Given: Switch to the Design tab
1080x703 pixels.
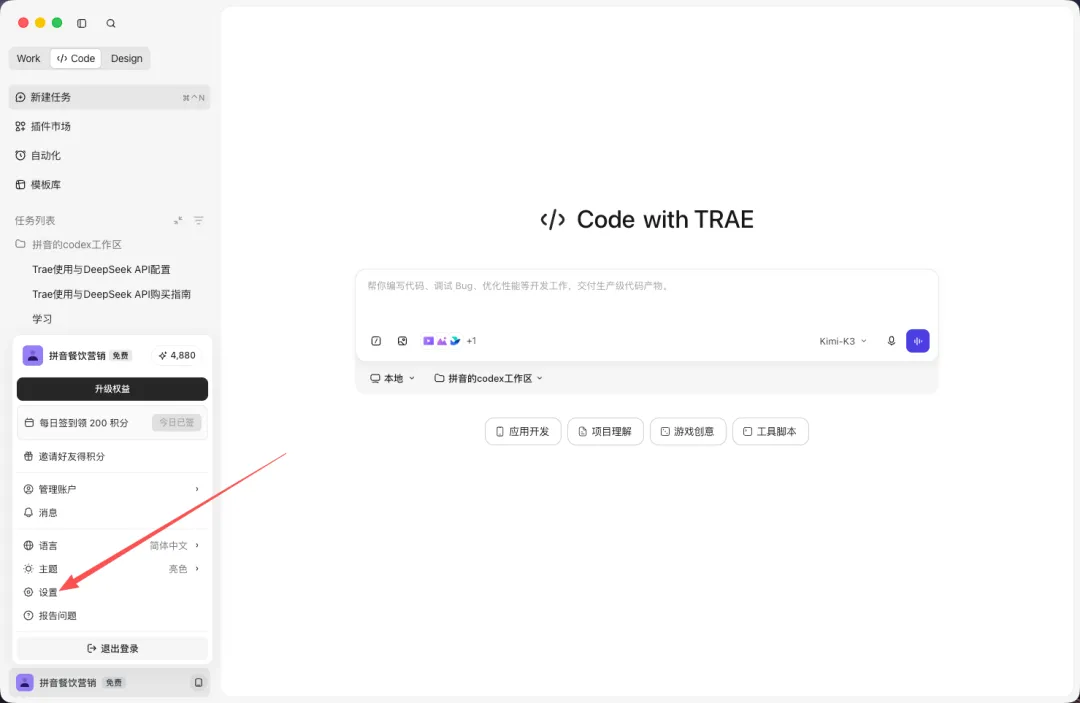Looking at the screenshot, I should click(127, 59).
